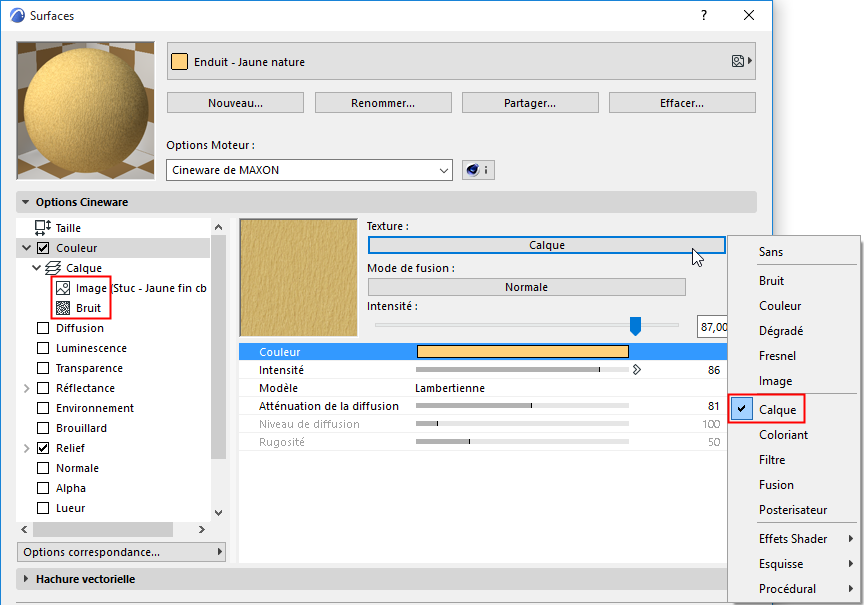864x605 pixels.
Task: Click the texture thumbnail preview square
Action: pos(297,277)
